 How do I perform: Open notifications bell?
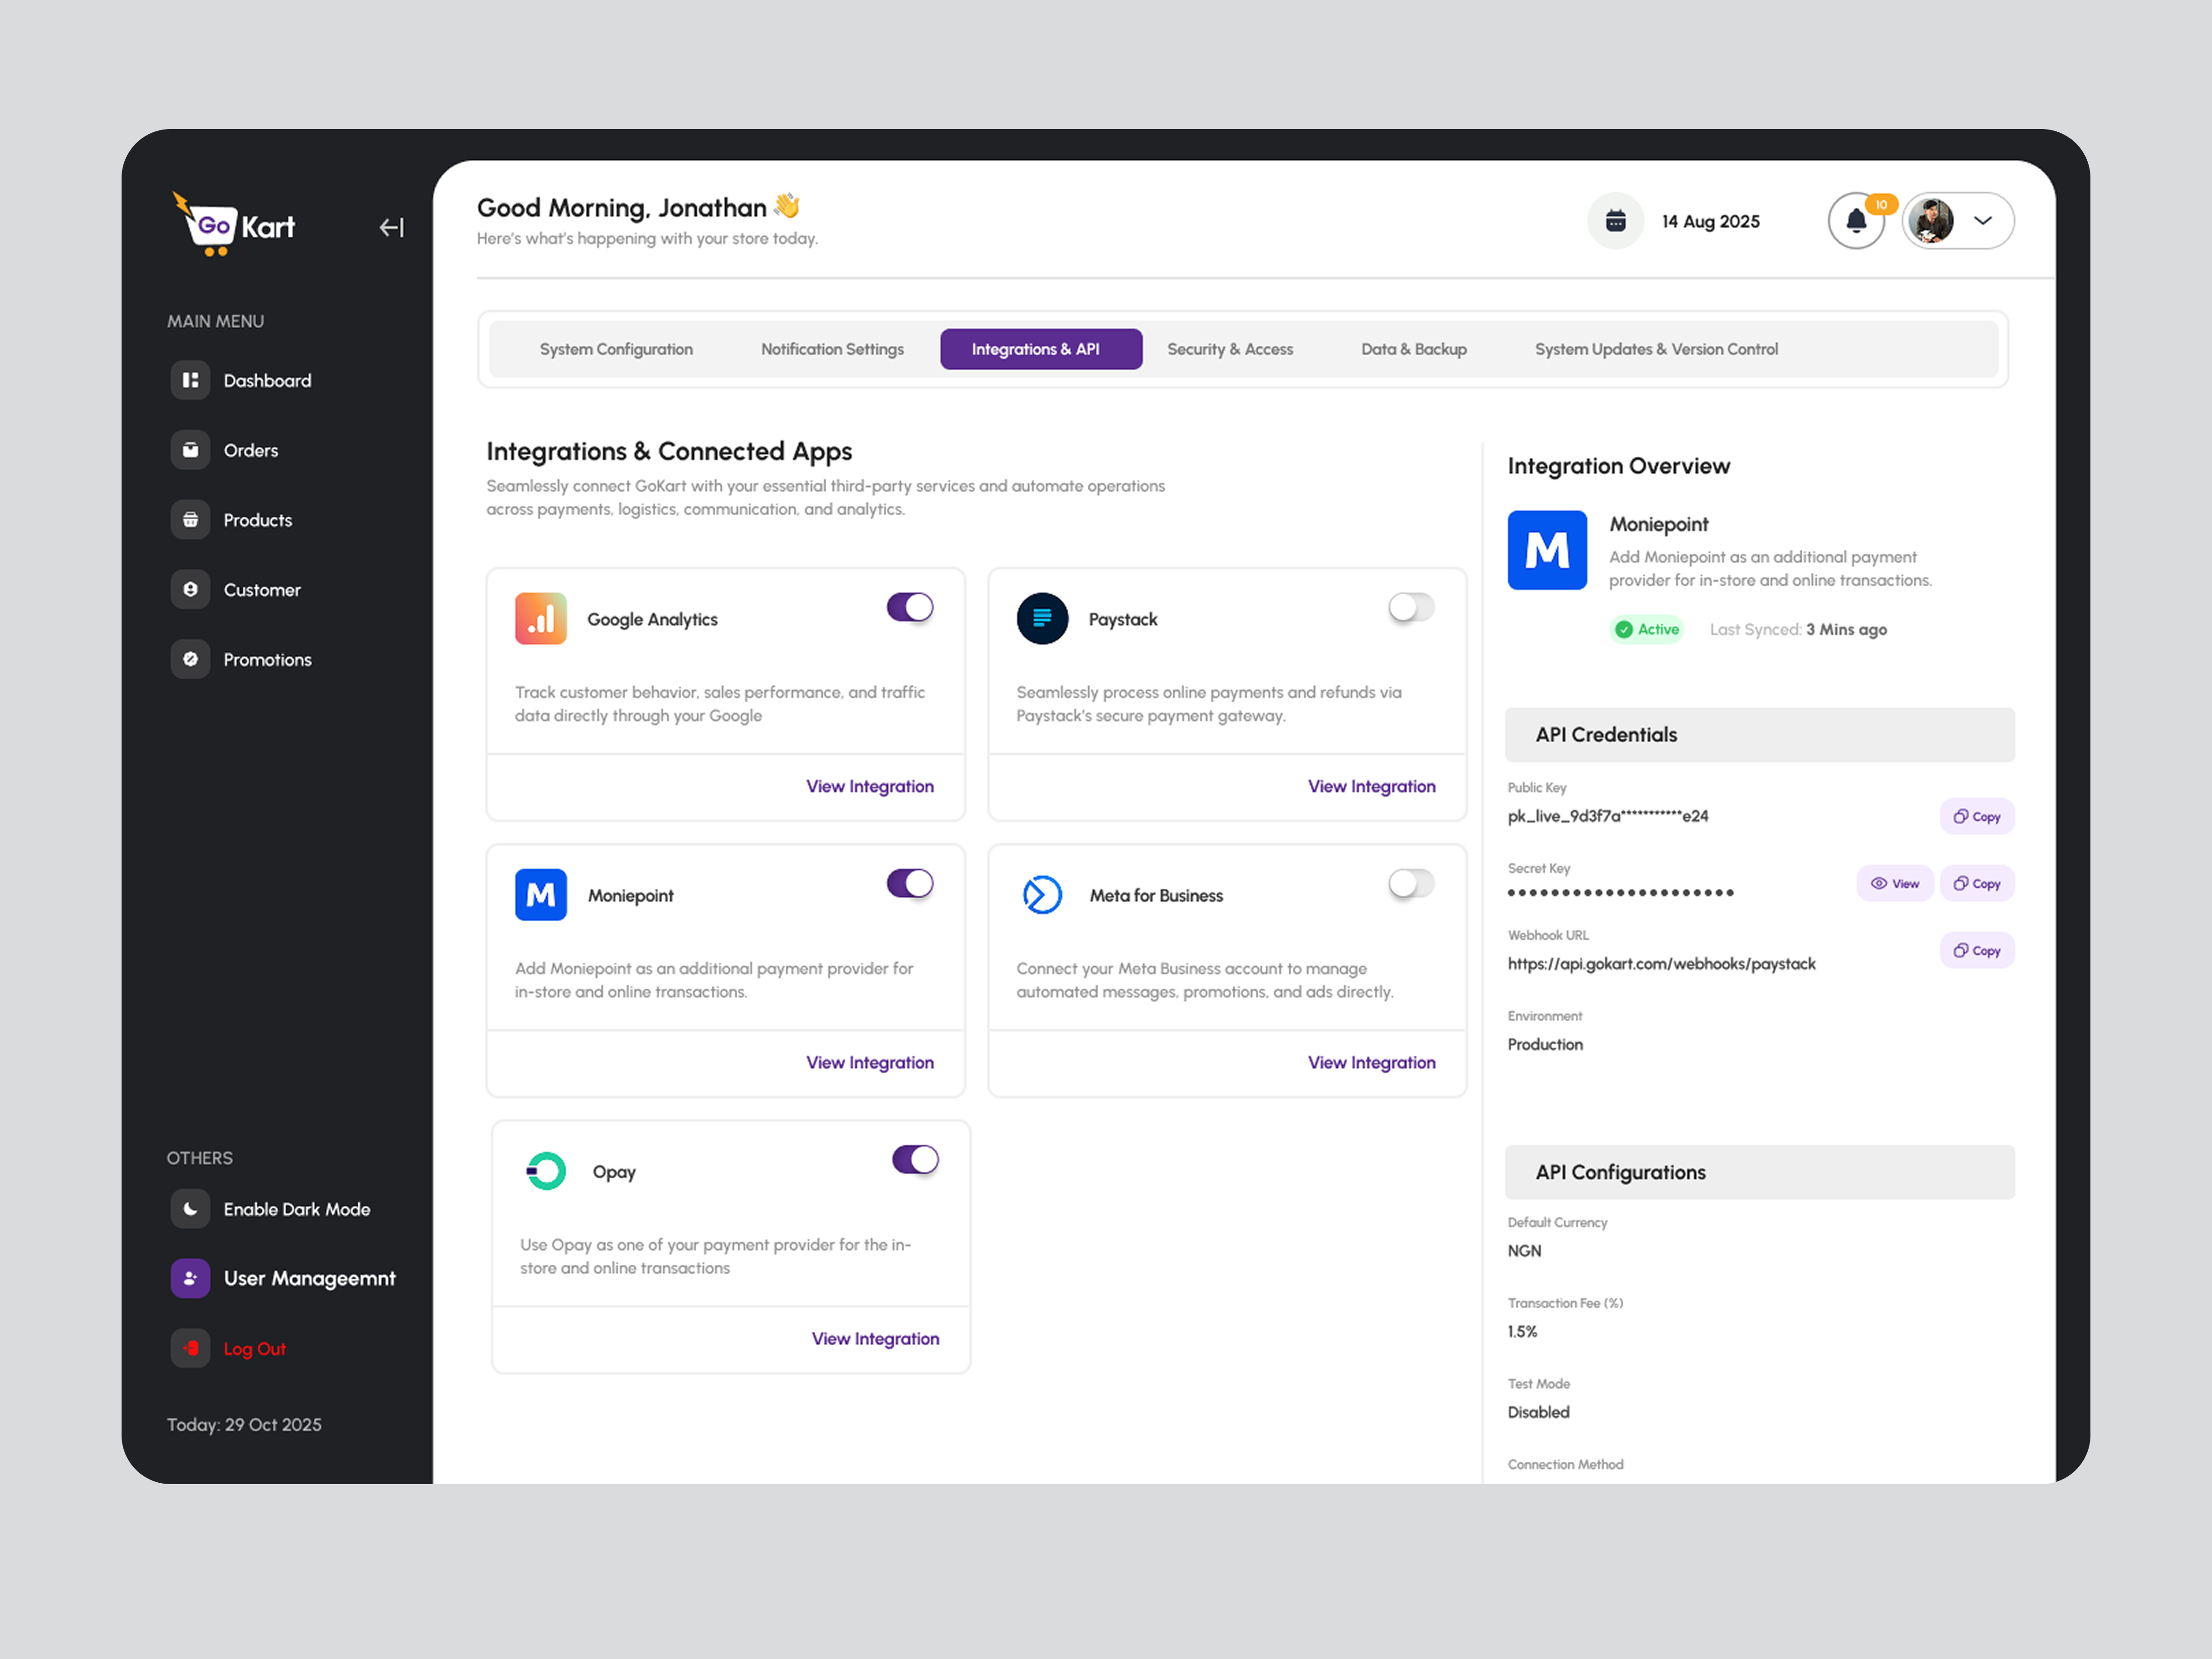pos(1856,221)
